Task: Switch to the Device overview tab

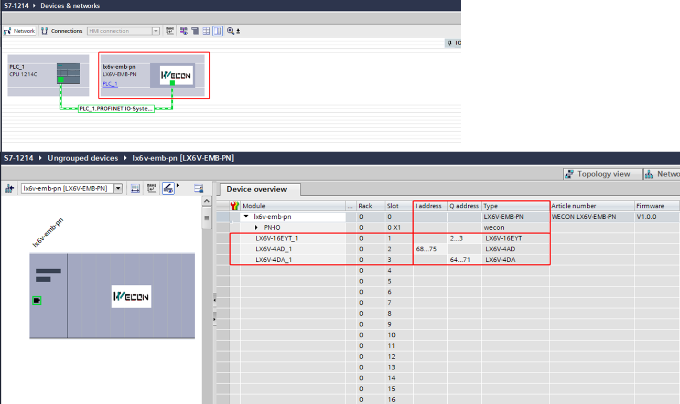Action: tap(257, 189)
